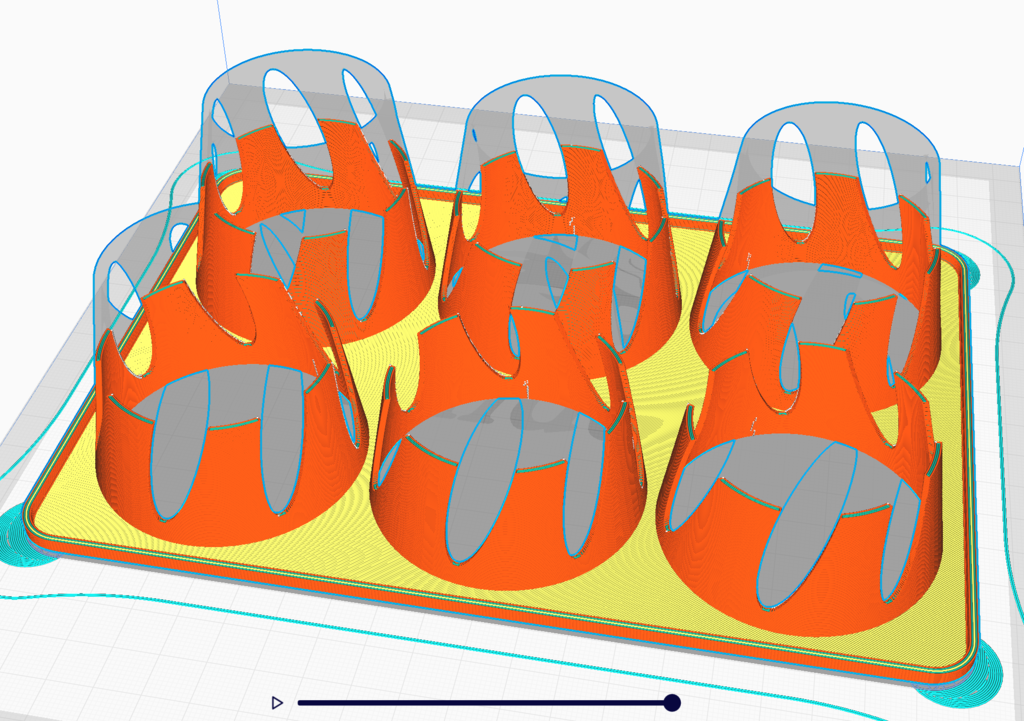Click the round handle on the path slider
The width and height of the screenshot is (1024, 721).
[x=672, y=703]
